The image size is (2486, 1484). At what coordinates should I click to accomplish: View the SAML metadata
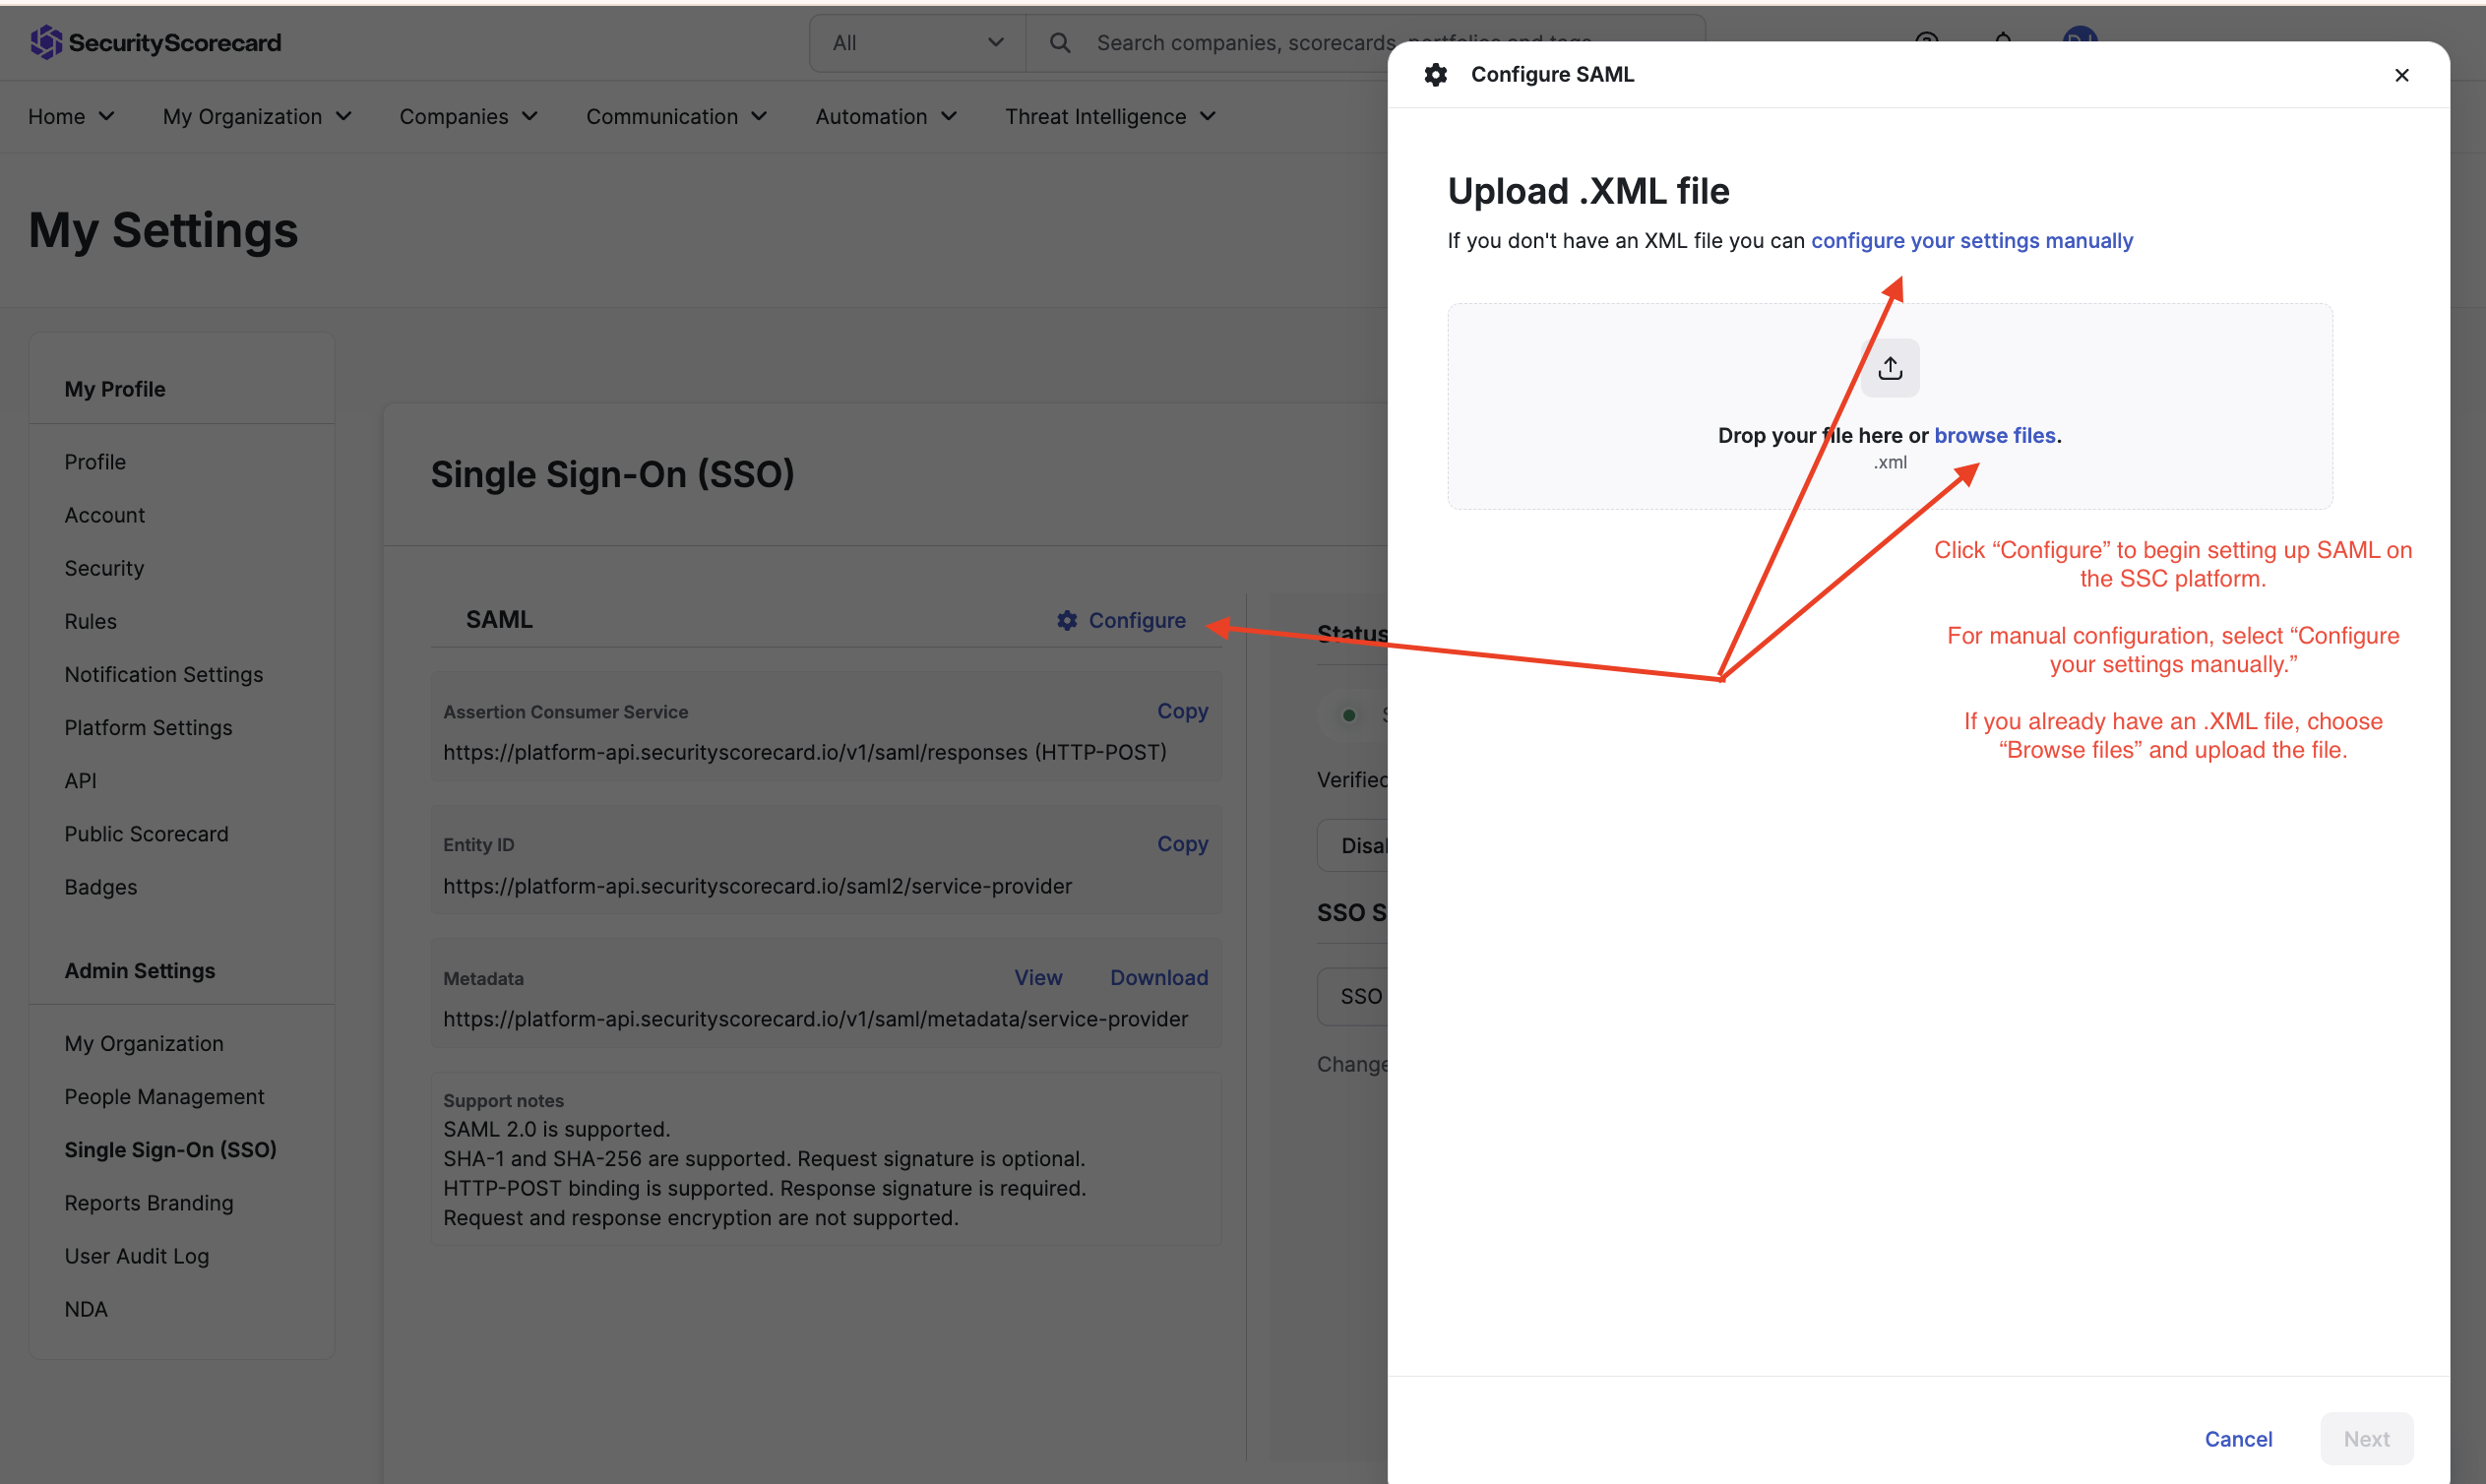(x=1038, y=977)
